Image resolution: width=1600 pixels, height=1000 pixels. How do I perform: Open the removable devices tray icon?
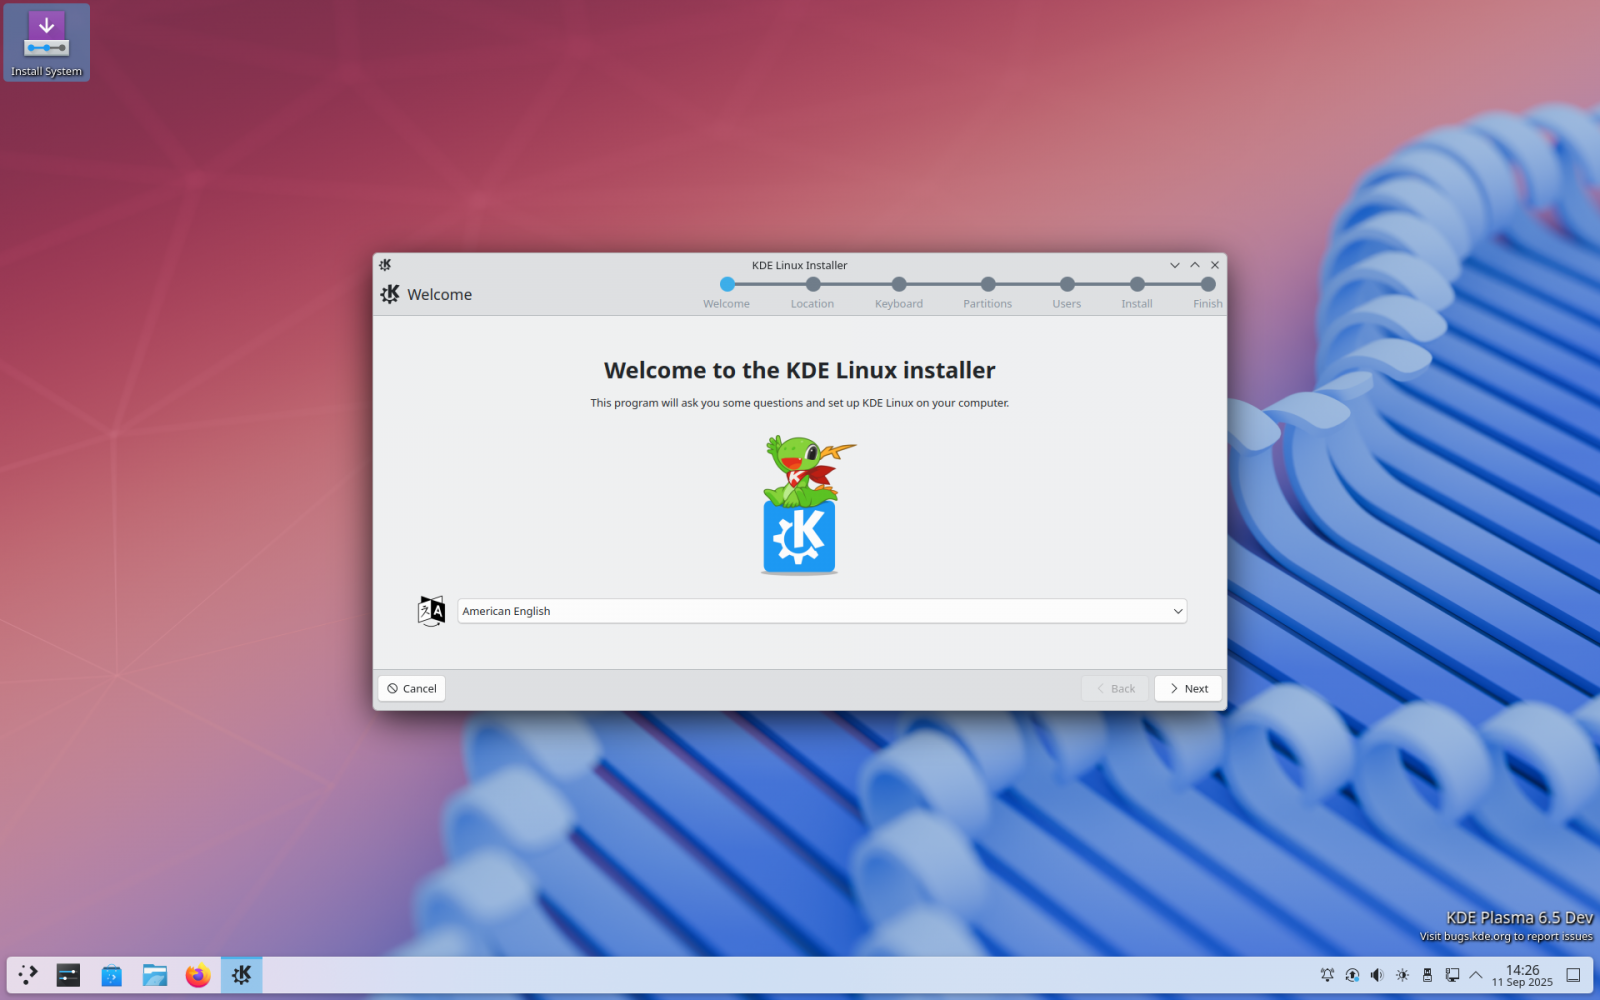[x=1427, y=975]
